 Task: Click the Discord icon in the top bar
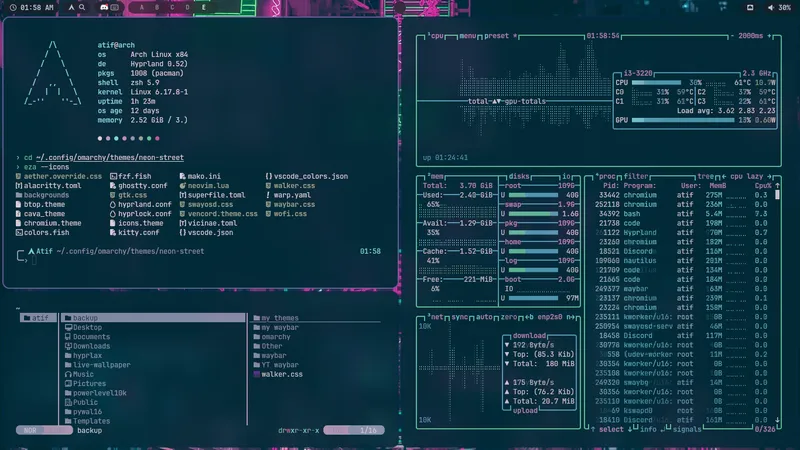(x=104, y=8)
